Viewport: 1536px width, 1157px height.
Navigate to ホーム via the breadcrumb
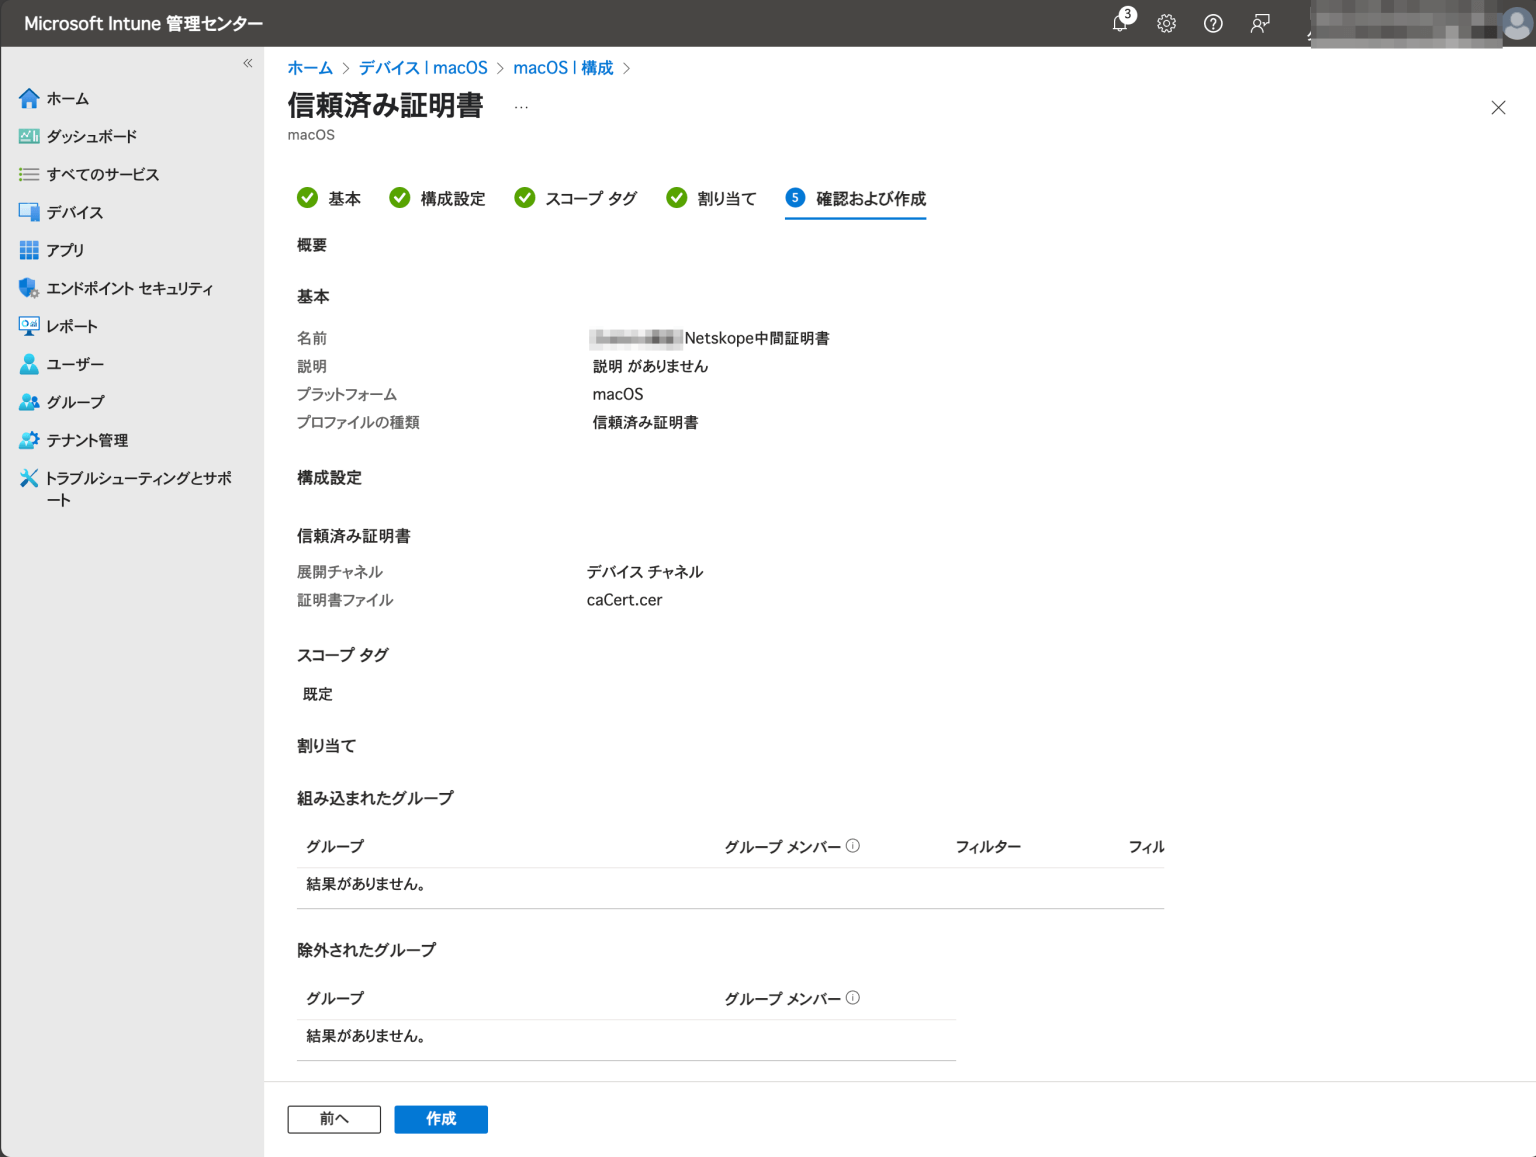coord(310,67)
